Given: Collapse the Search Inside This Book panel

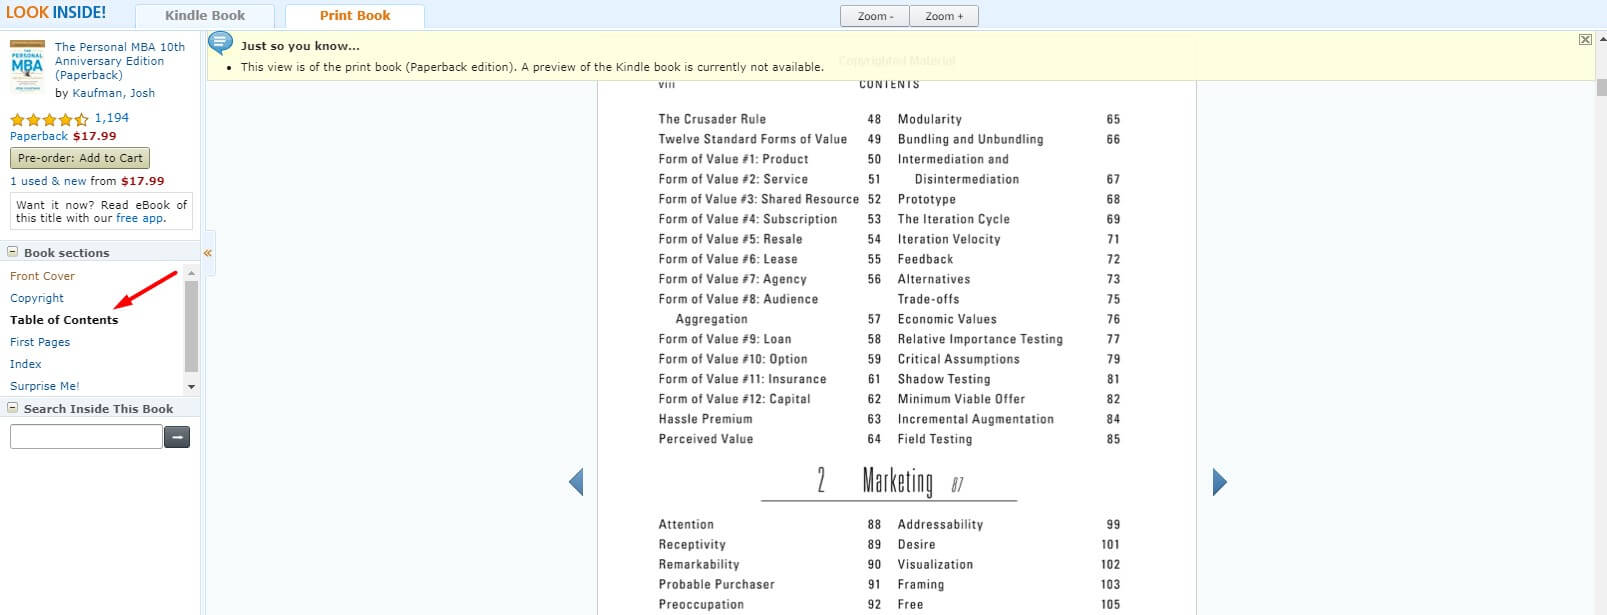Looking at the screenshot, I should coord(13,408).
